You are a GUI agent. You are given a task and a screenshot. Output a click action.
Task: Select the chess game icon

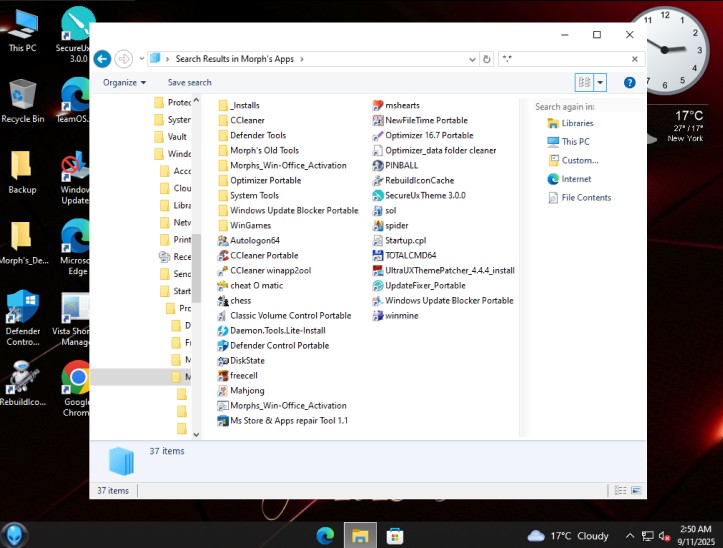[x=223, y=301]
